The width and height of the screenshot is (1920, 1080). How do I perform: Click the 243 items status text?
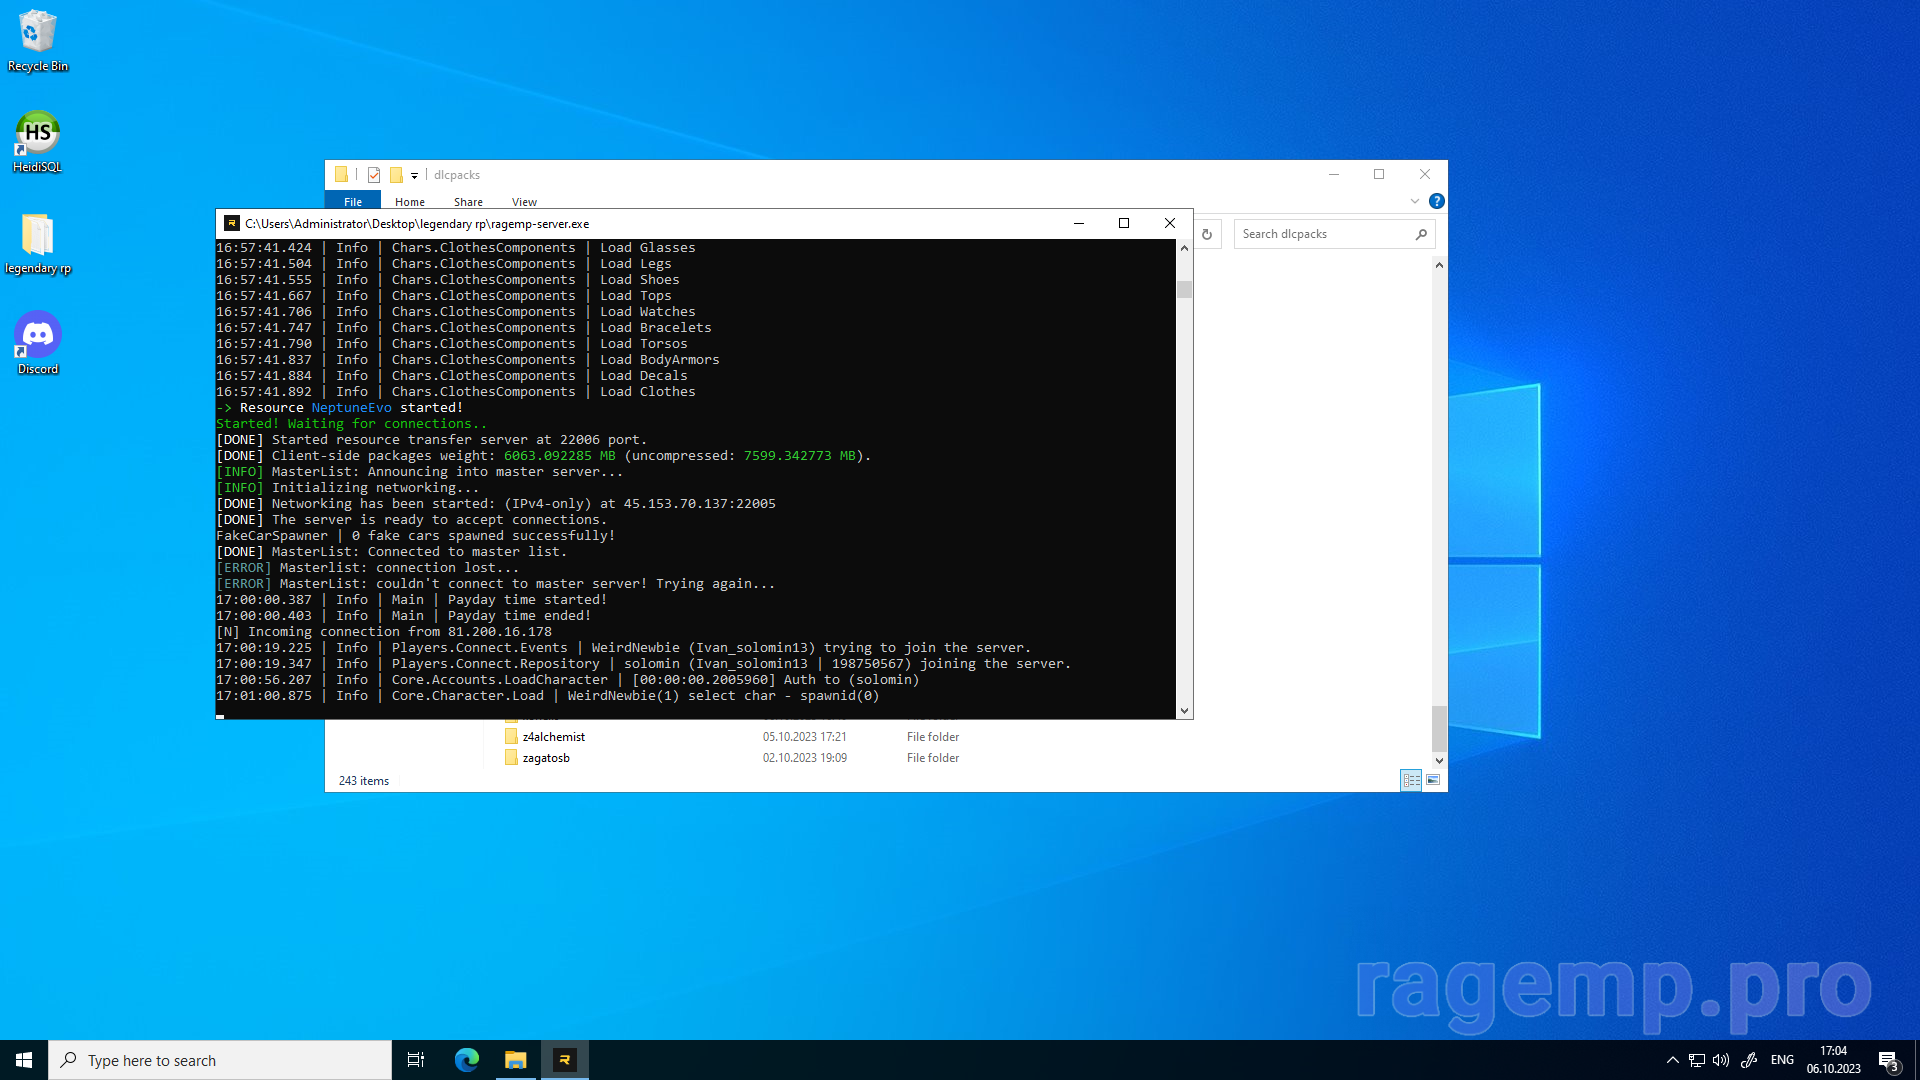pyautogui.click(x=364, y=781)
